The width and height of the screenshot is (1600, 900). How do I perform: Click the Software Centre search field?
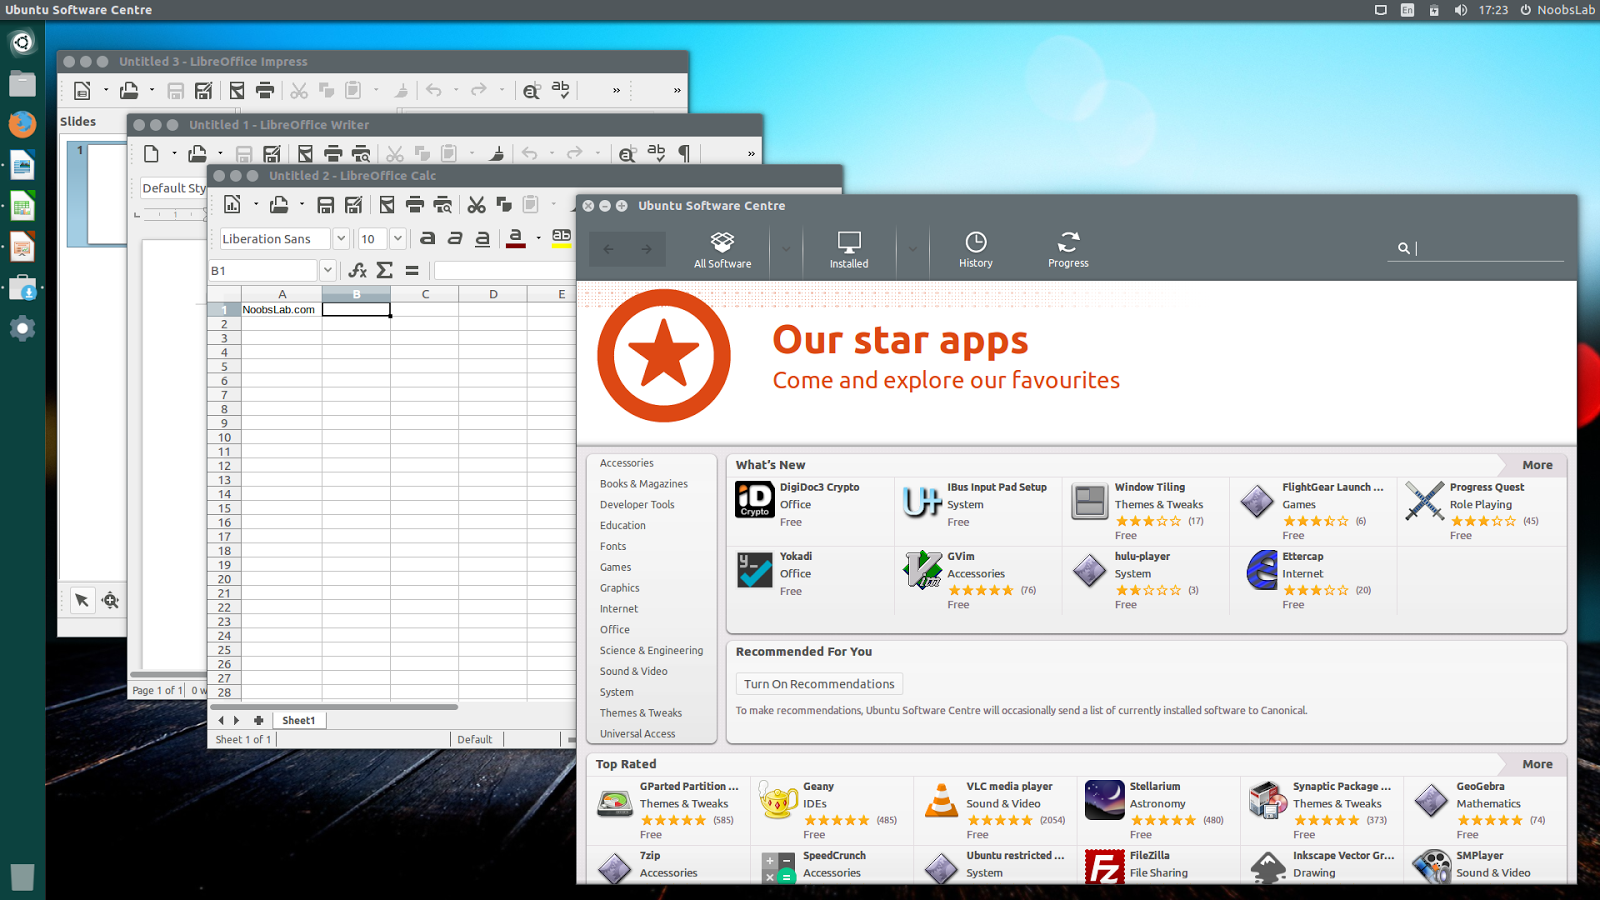(x=1476, y=248)
